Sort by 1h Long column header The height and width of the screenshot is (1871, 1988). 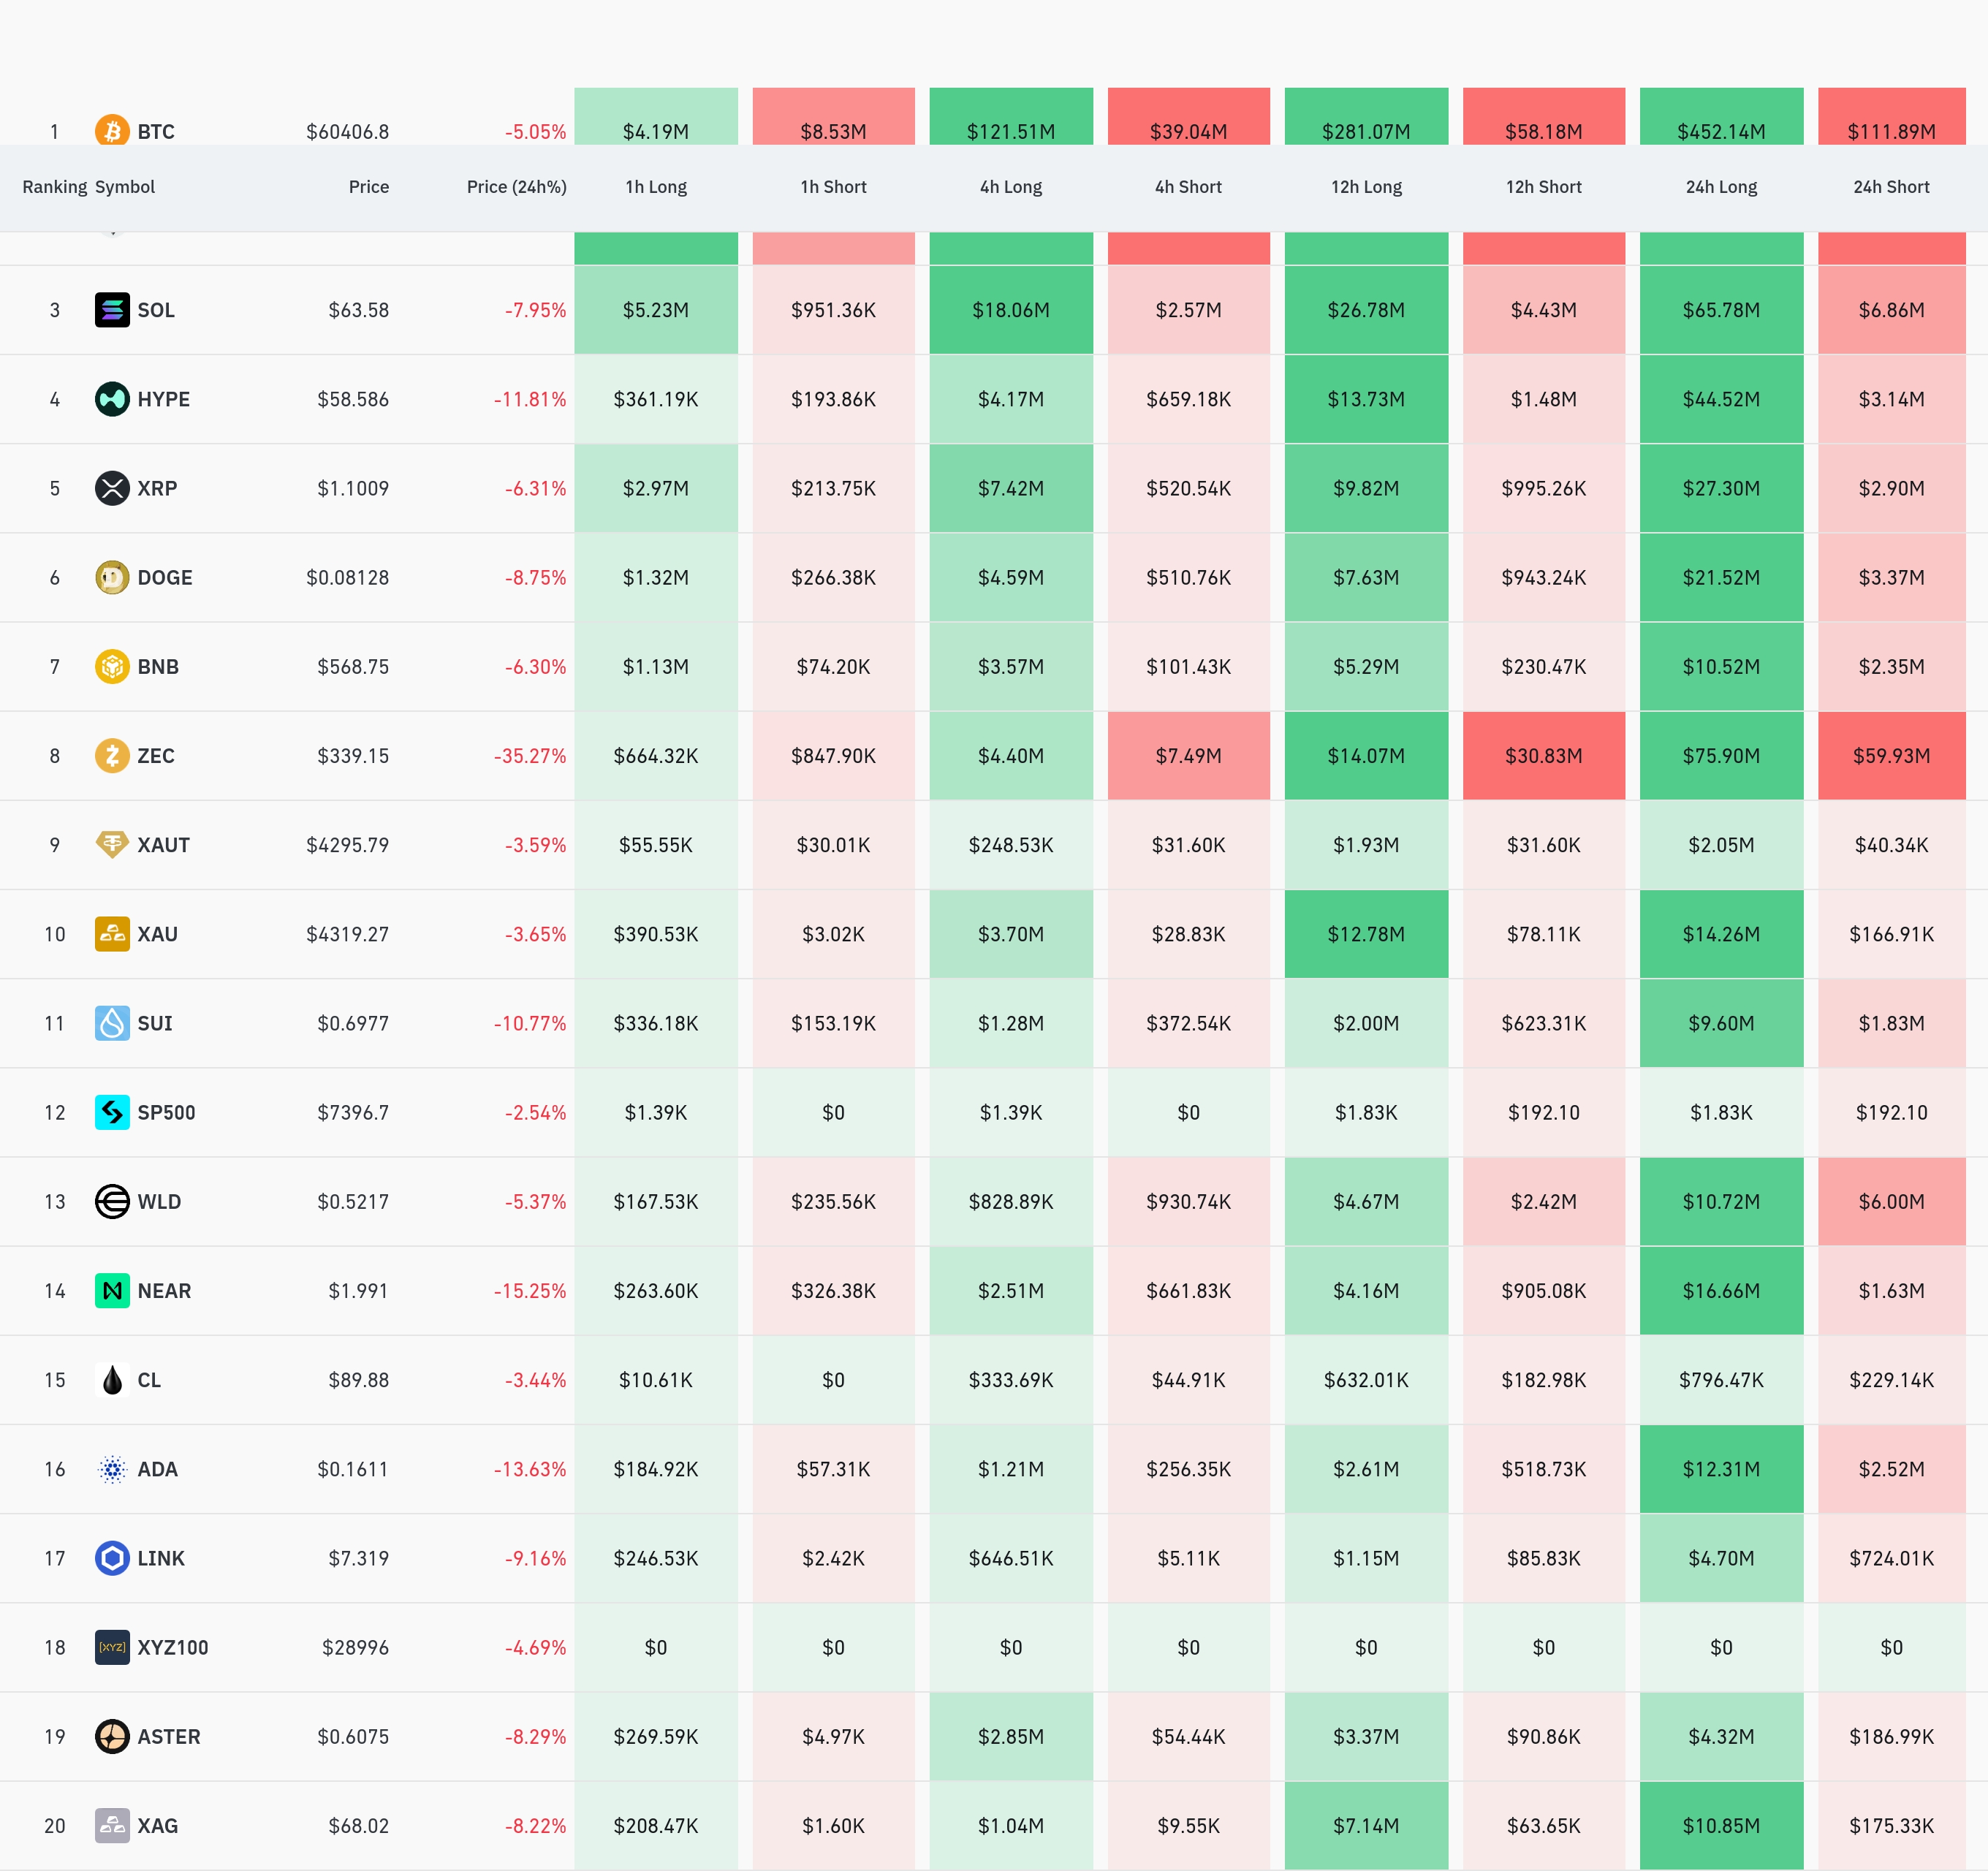(x=656, y=187)
